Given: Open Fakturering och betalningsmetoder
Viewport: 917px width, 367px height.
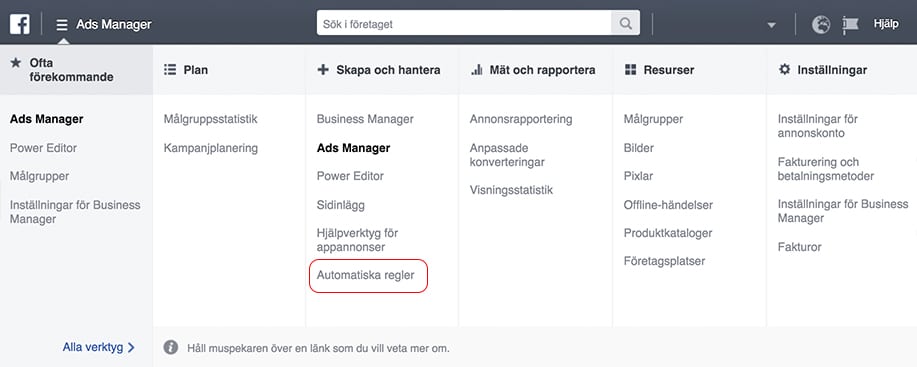Looking at the screenshot, I should pyautogui.click(x=826, y=169).
